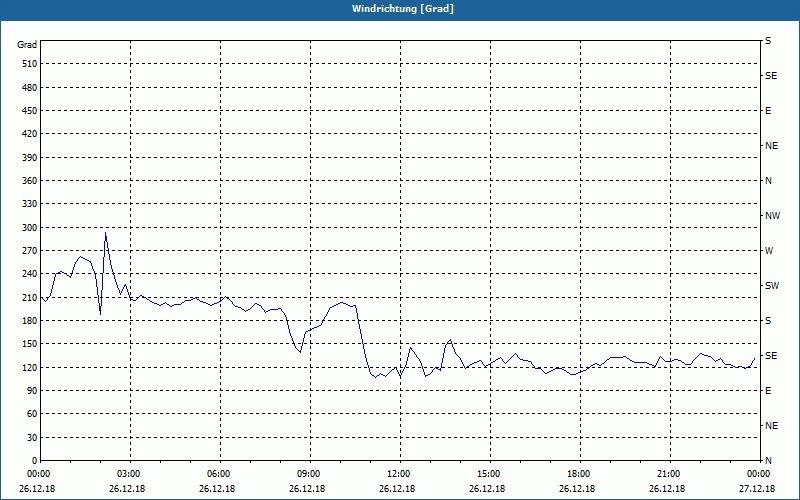The height and width of the screenshot is (500, 800).
Task: Select the 12:00 time axis label
Action: point(398,474)
